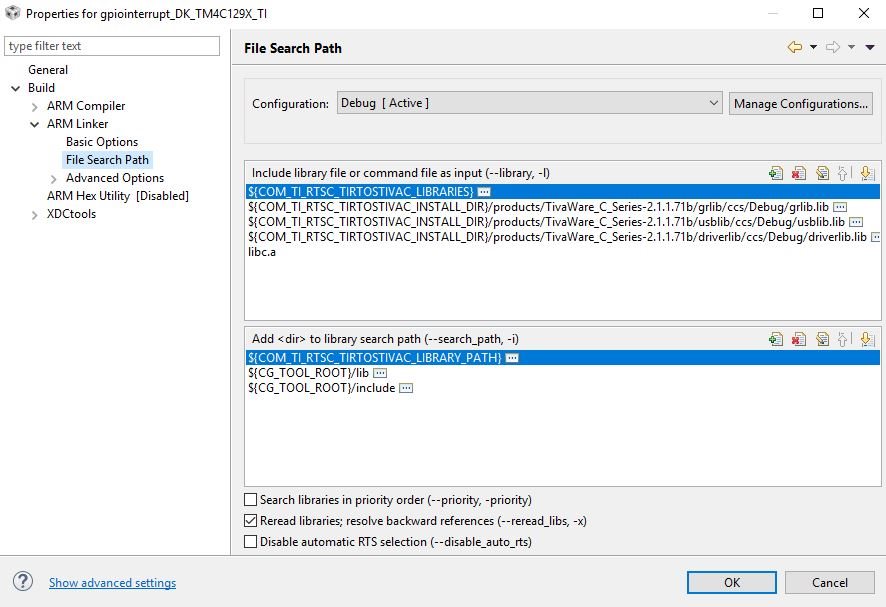Viewport: 886px width, 607px height.
Task: Click Add icon in library file list
Action: 776,173
